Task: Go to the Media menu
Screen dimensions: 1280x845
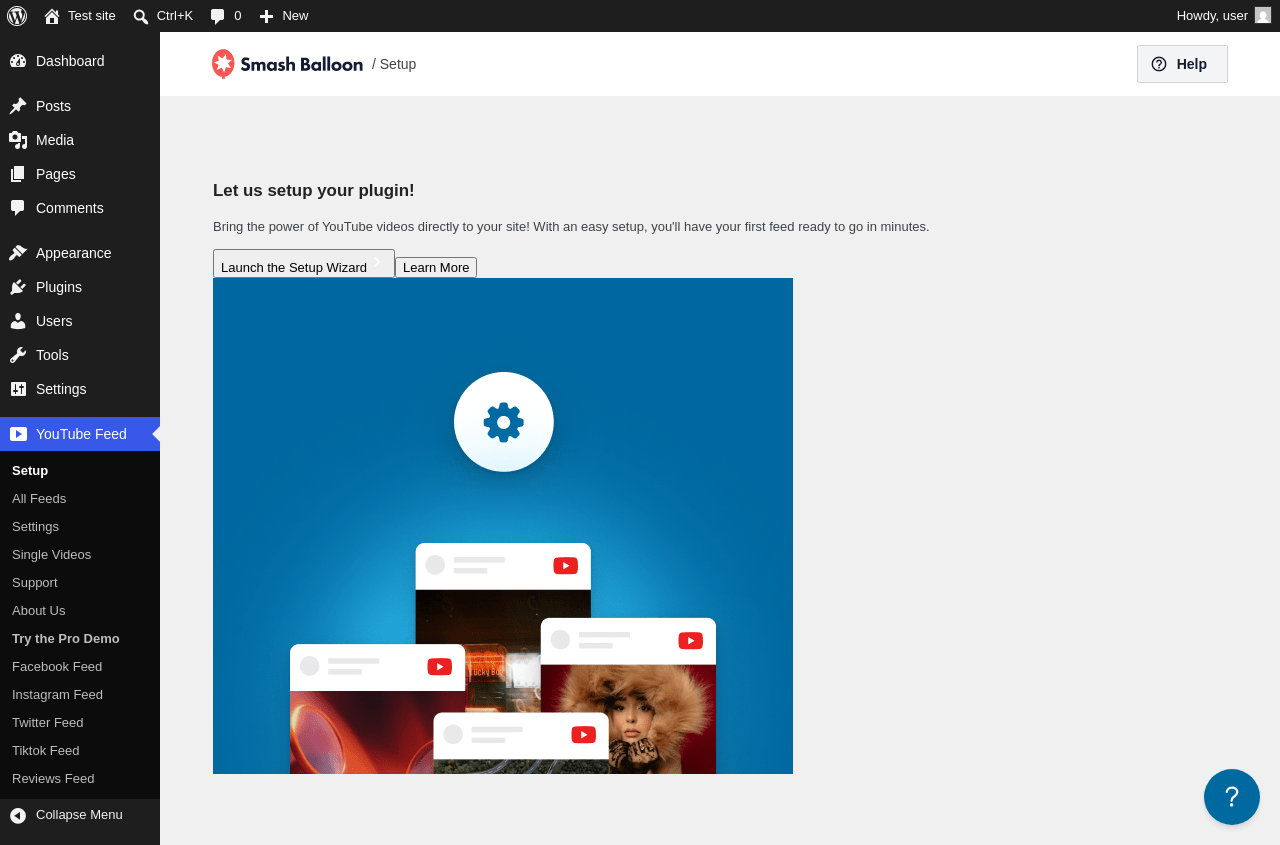Action: [x=80, y=140]
